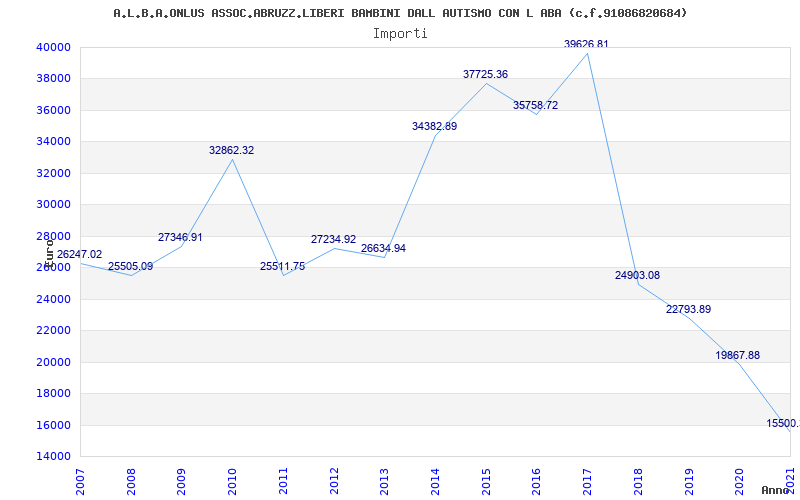Click the 2019 x-axis year label
Image resolution: width=800 pixels, height=500 pixels.
(688, 482)
